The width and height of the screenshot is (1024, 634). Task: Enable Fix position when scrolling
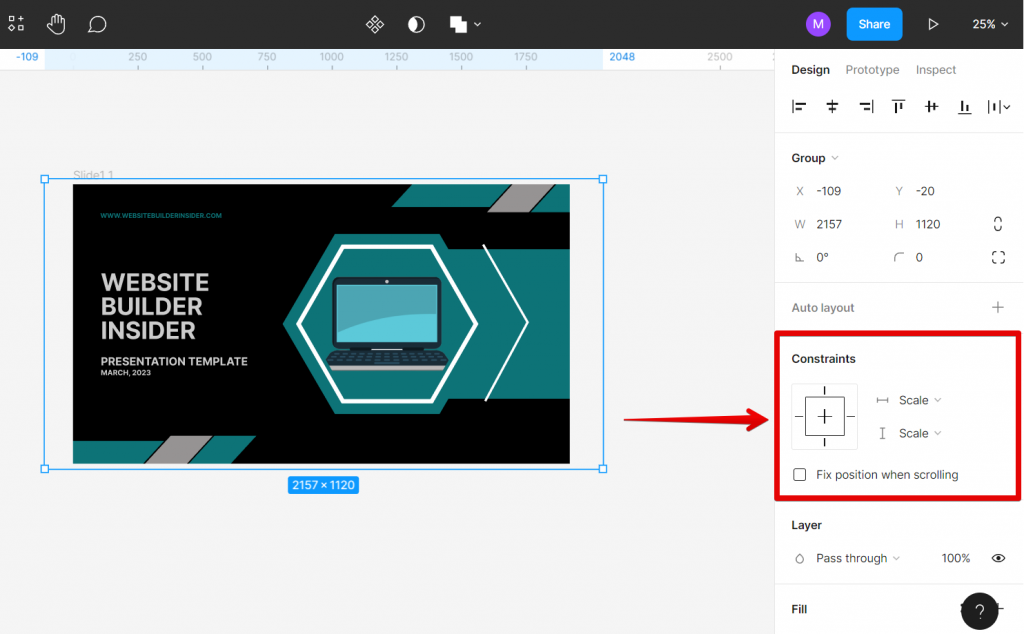(x=799, y=474)
